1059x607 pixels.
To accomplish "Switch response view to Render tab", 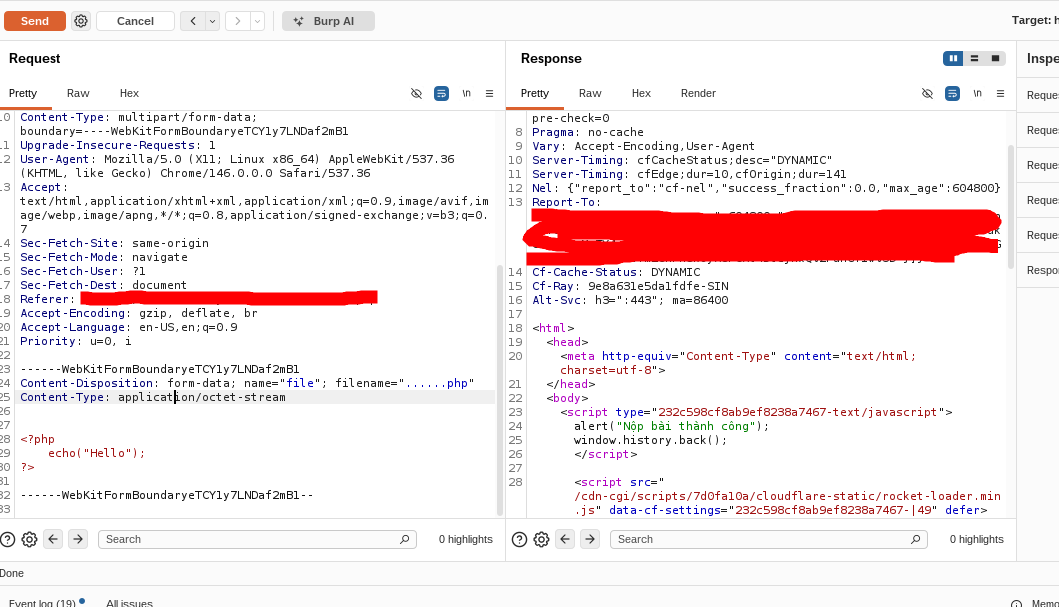I will click(698, 93).
